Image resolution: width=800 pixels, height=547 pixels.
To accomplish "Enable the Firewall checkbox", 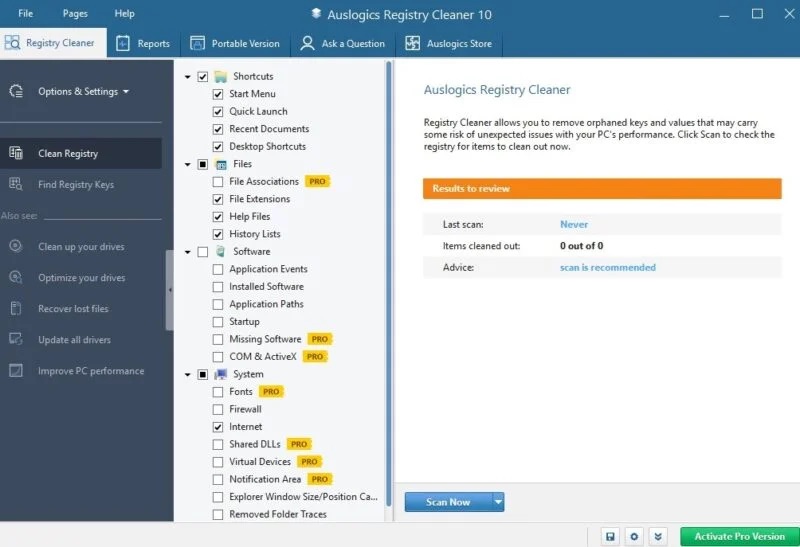I will (x=218, y=409).
